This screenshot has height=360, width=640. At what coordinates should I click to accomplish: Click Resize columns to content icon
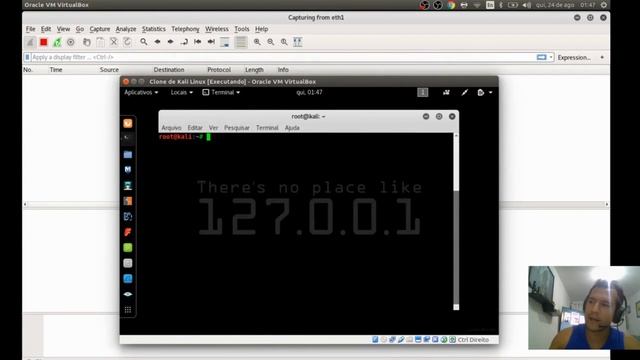point(298,42)
